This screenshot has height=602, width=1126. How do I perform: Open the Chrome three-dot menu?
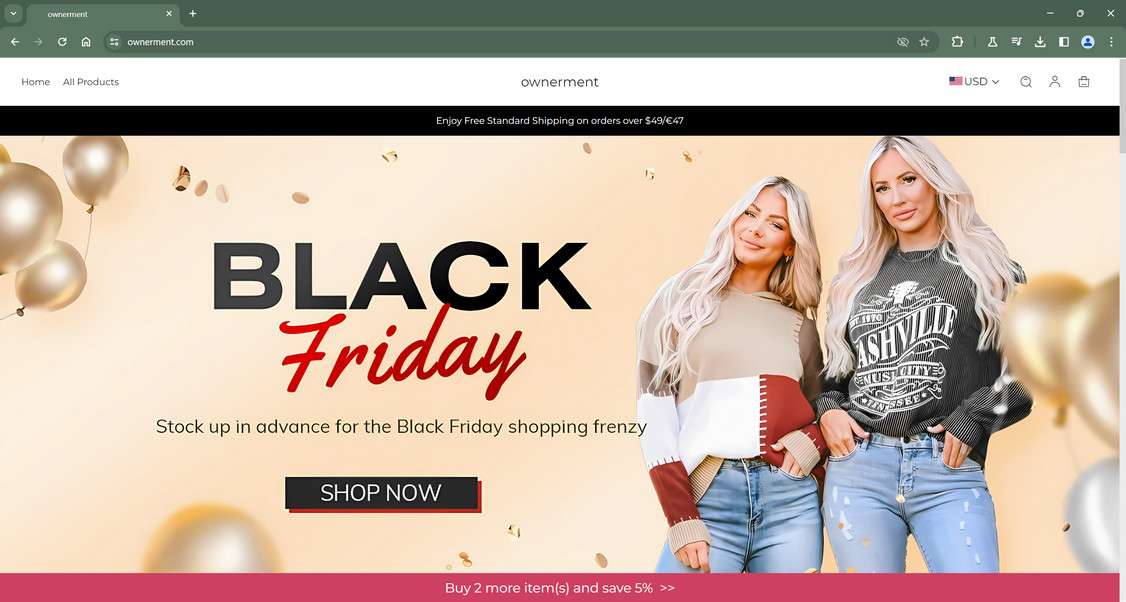click(x=1111, y=42)
